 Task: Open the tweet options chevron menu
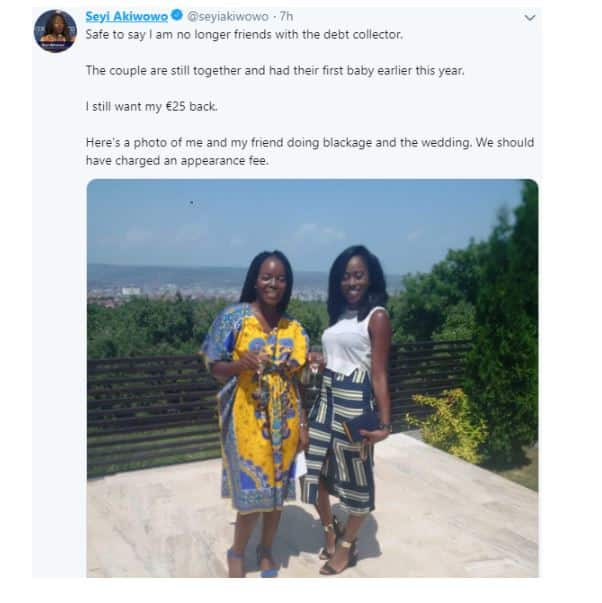click(x=529, y=17)
